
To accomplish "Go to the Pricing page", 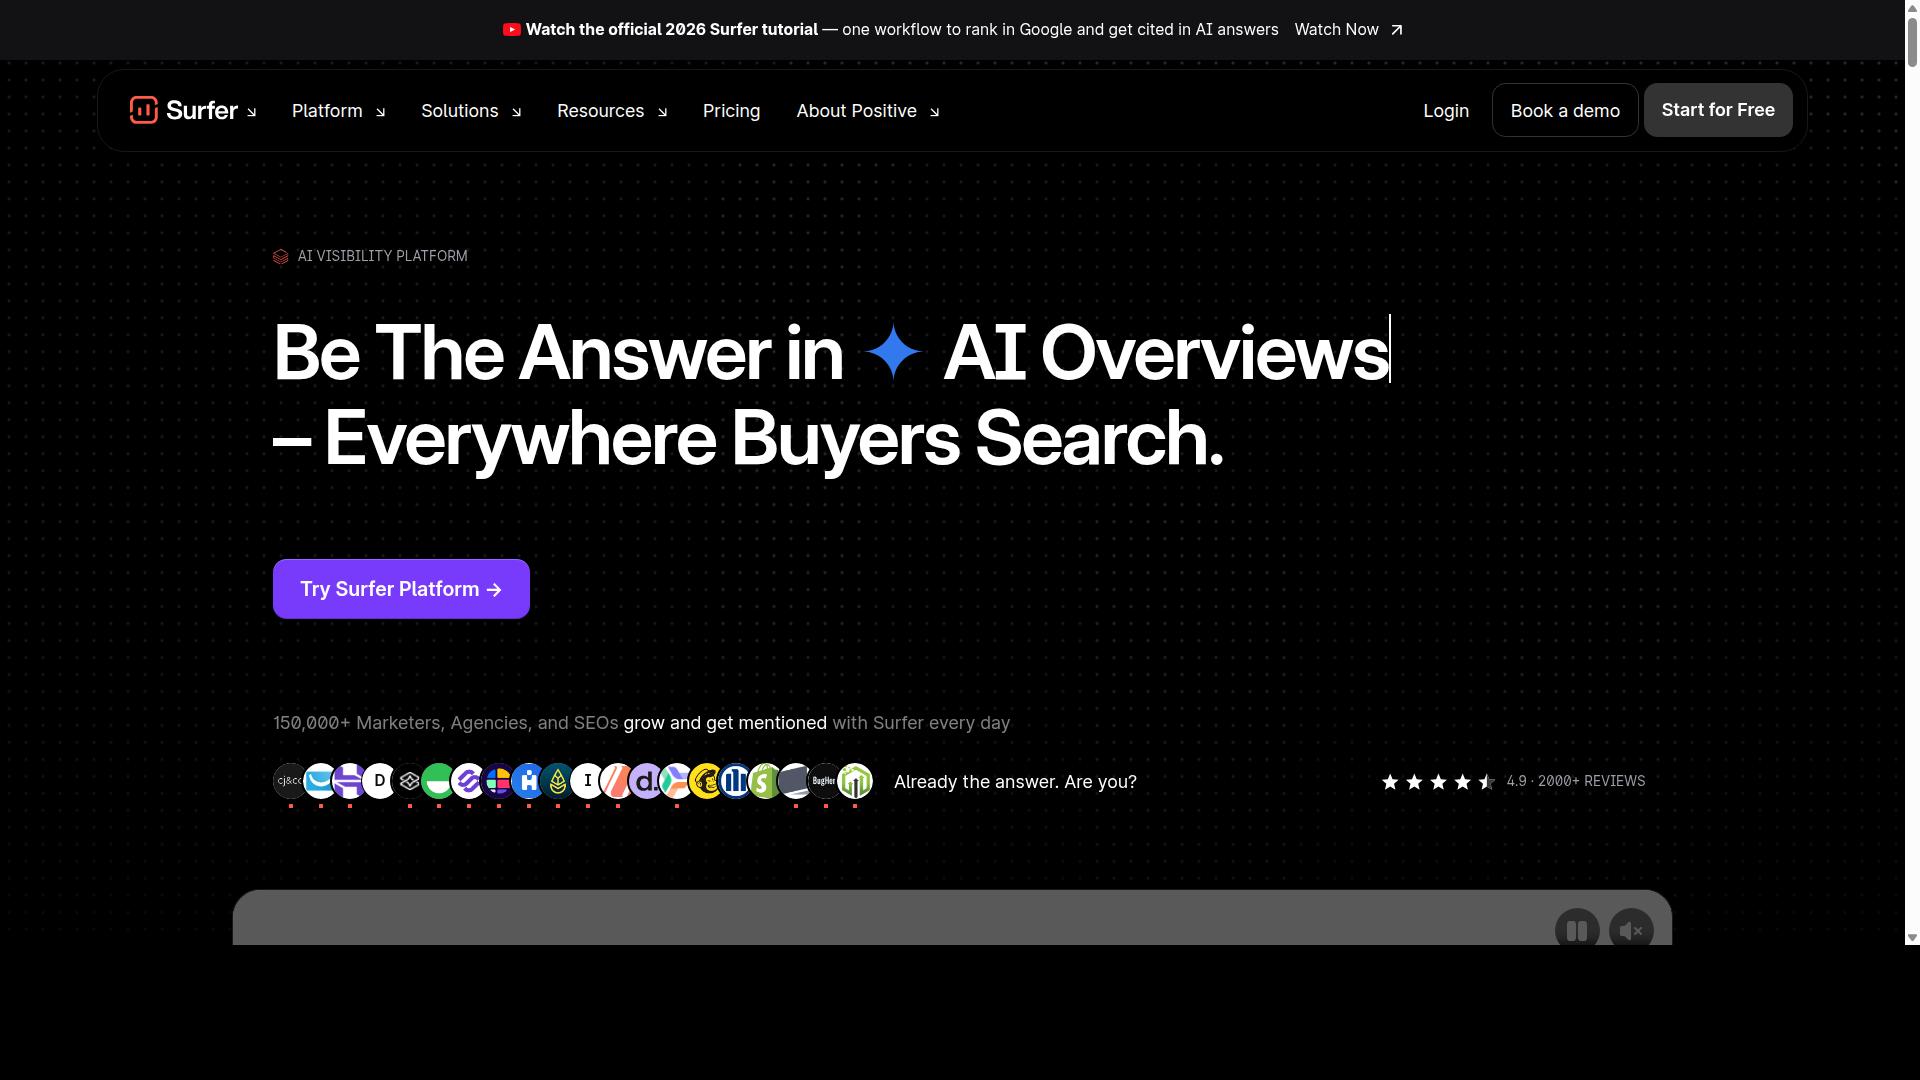I will [731, 111].
